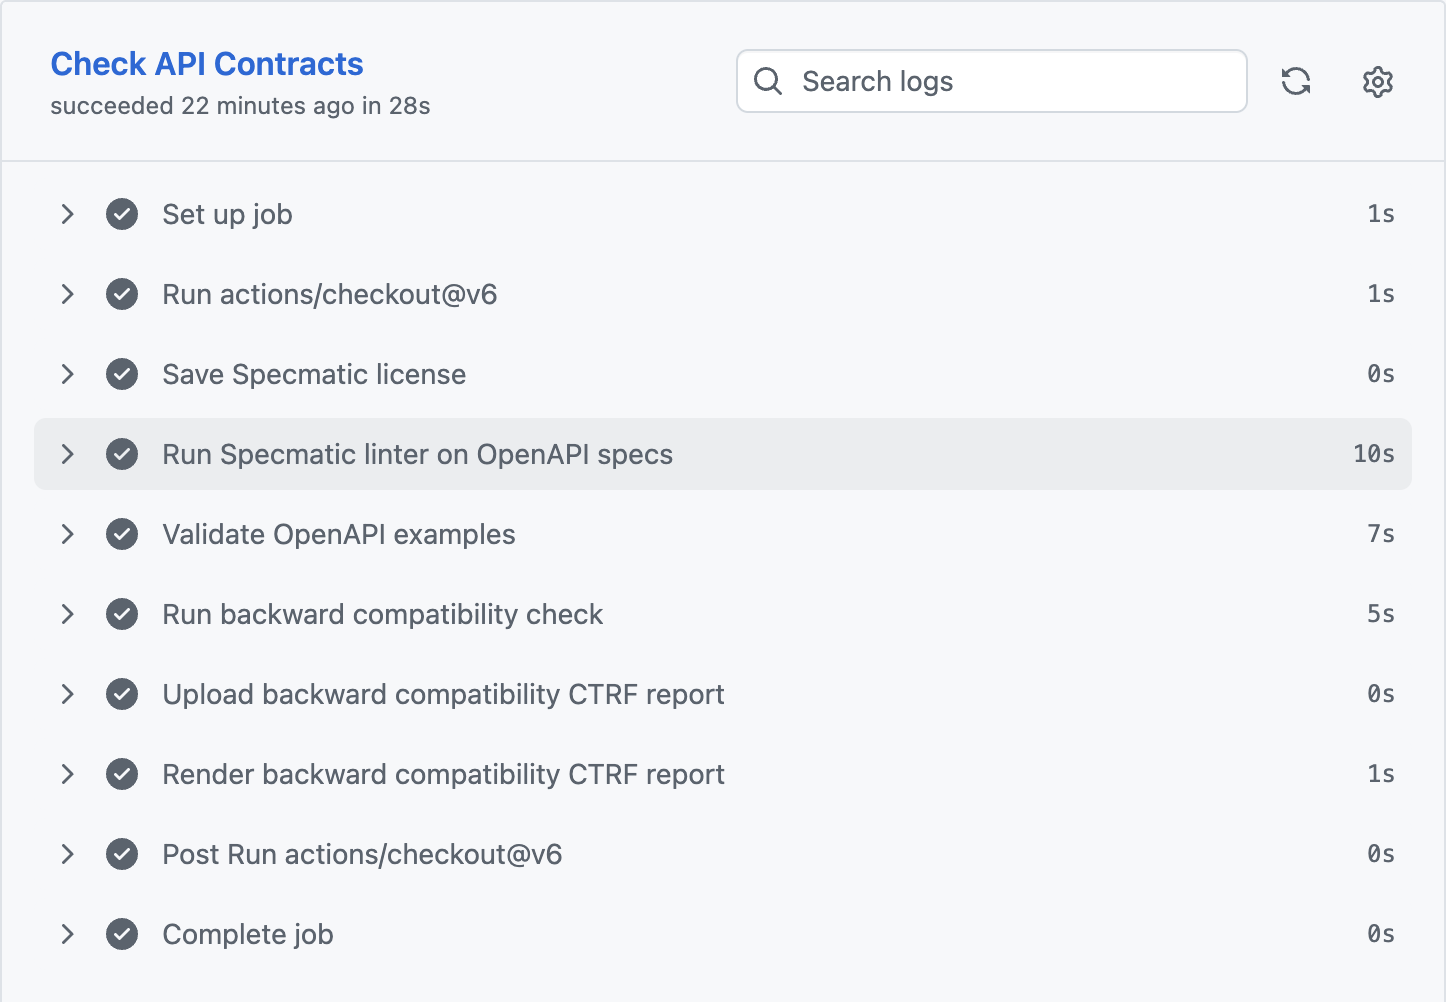Click 'succeeded 22 minutes ago in 28s' status text

(x=240, y=106)
